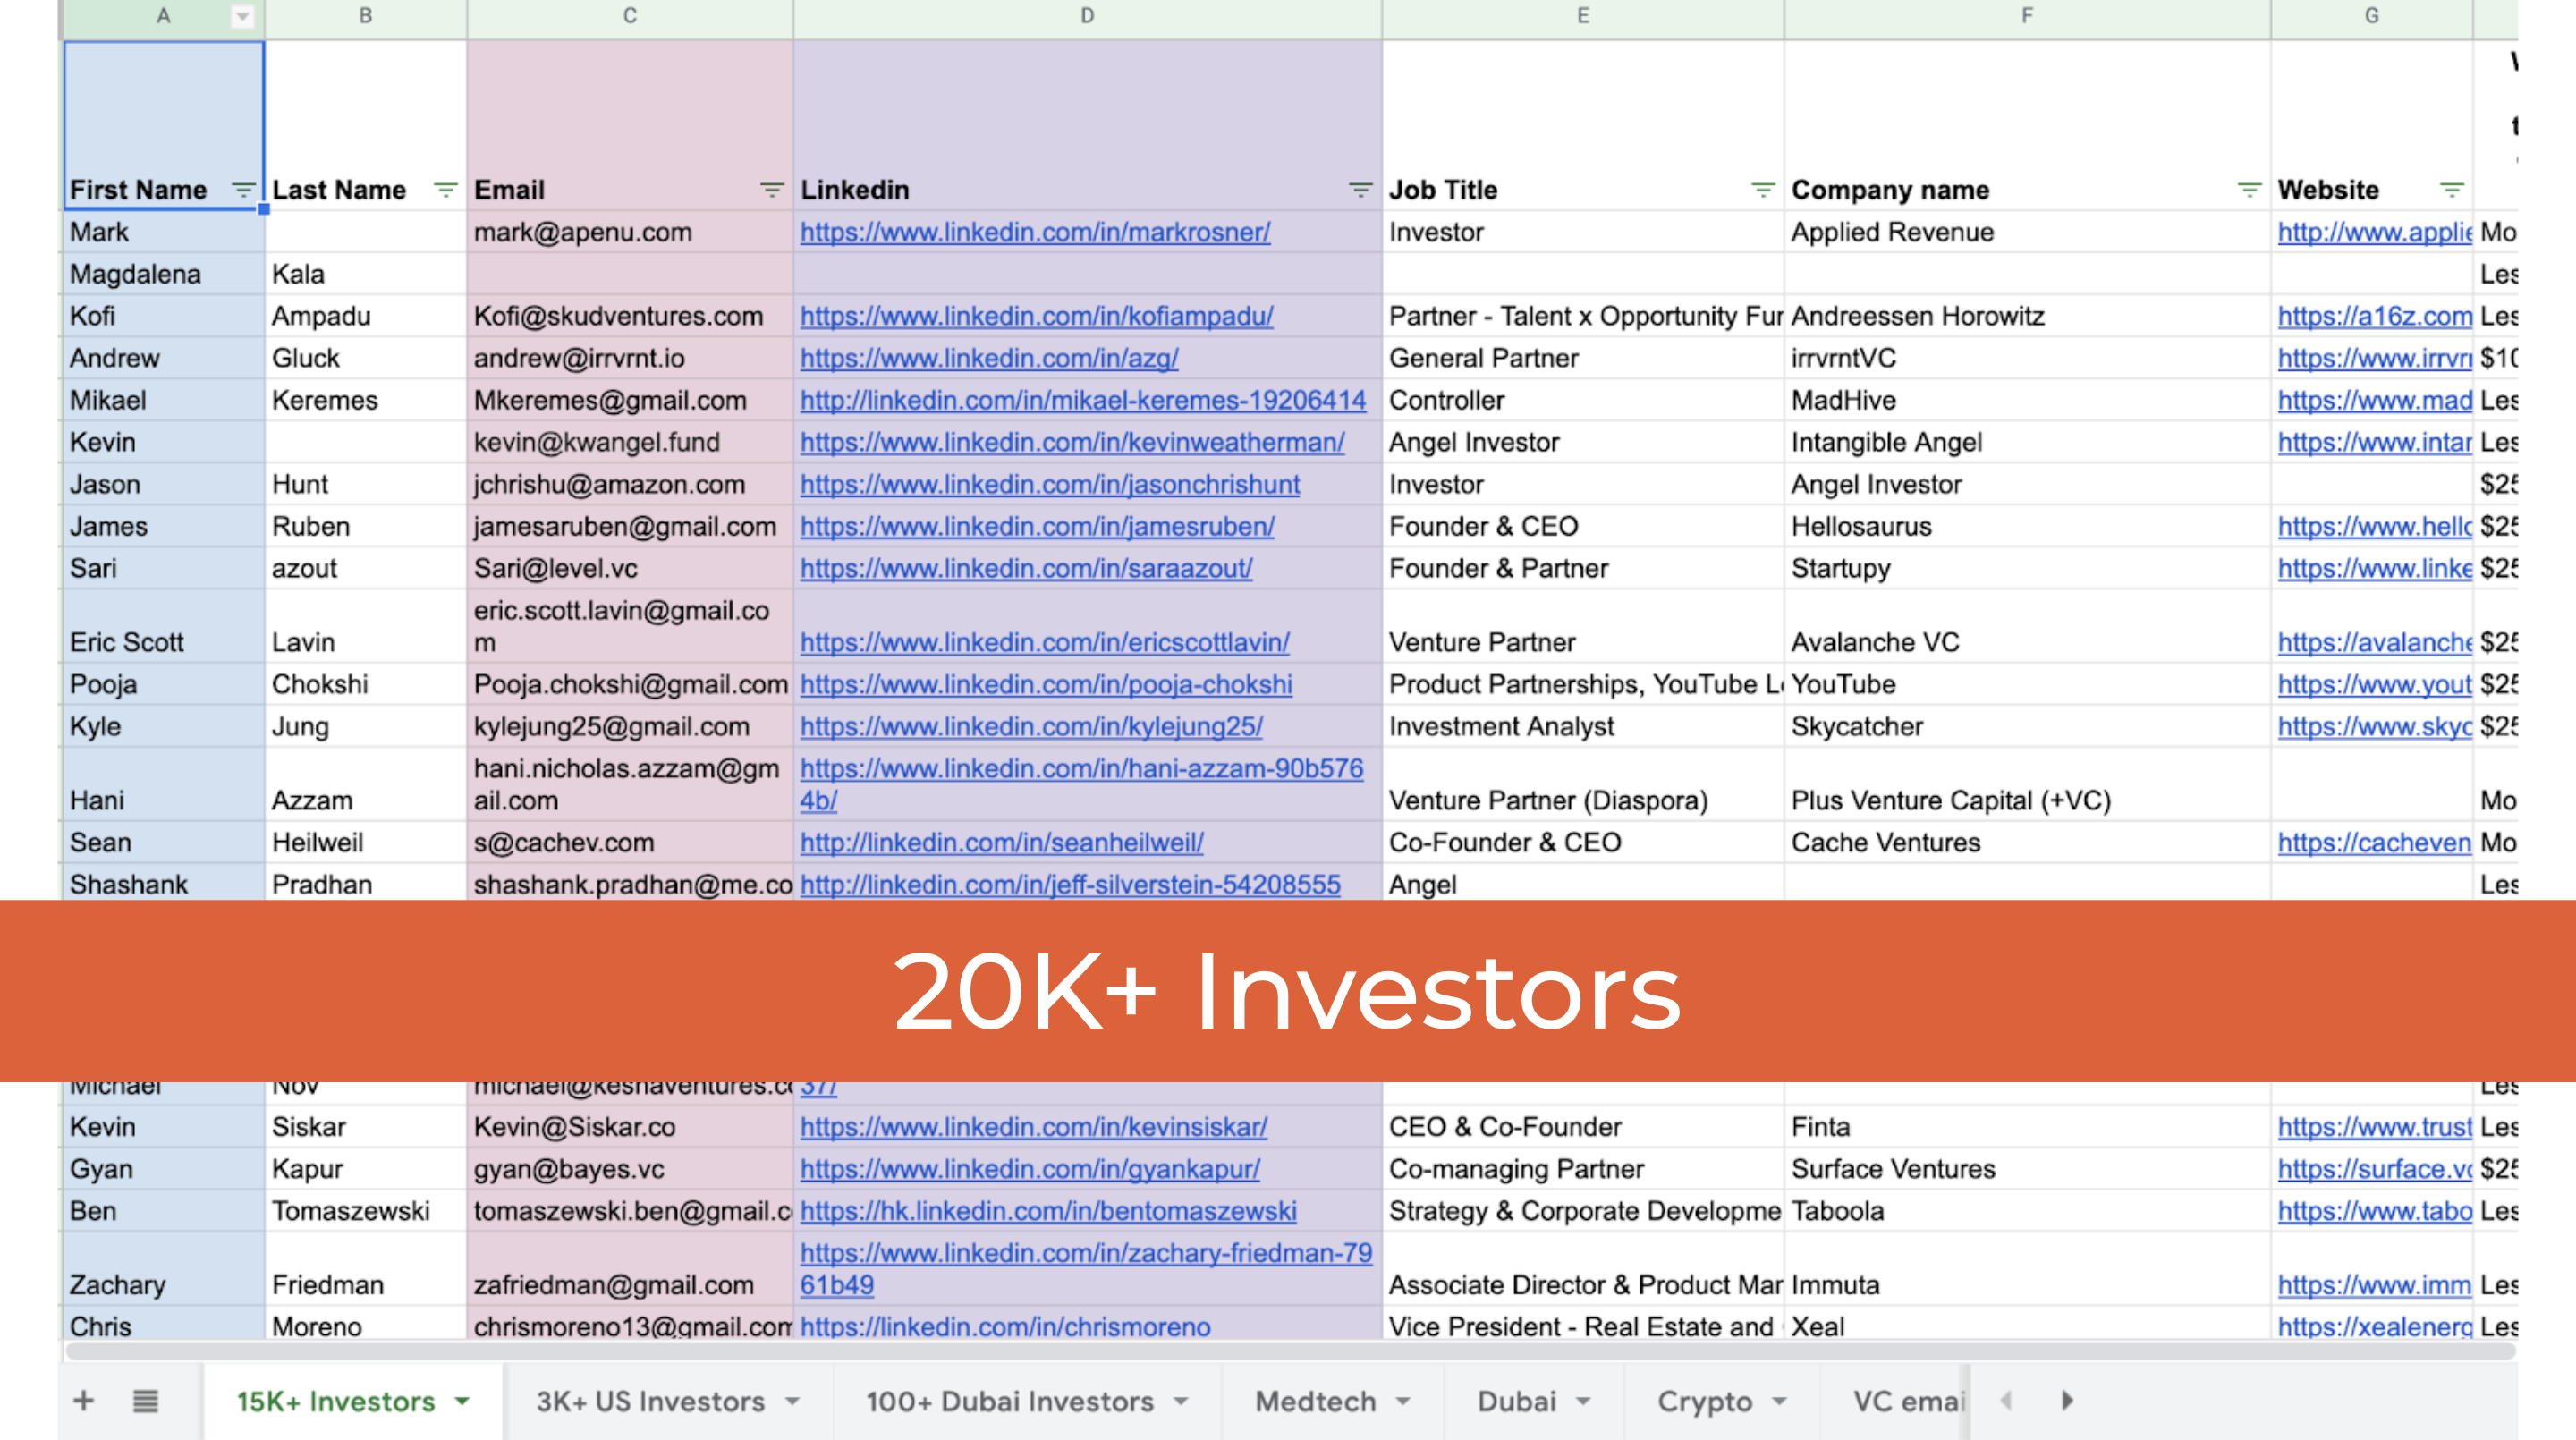This screenshot has height=1440, width=2576.
Task: Open Dubai tab menu arrow
Action: [x=1583, y=1402]
